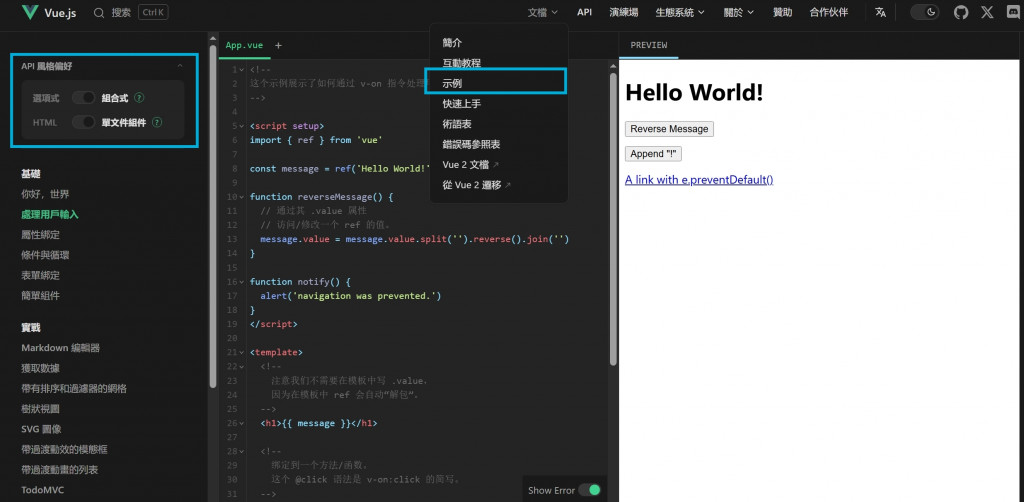
Task: Switch to the App.vue file tab
Action: [244, 46]
